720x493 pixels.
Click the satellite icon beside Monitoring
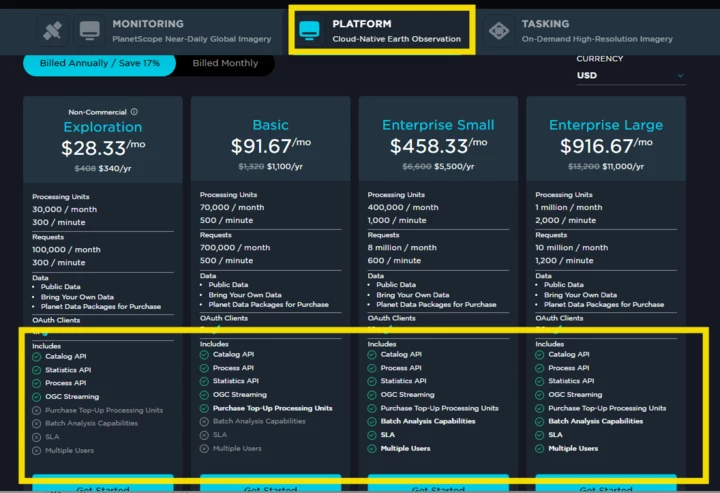pyautogui.click(x=53, y=31)
